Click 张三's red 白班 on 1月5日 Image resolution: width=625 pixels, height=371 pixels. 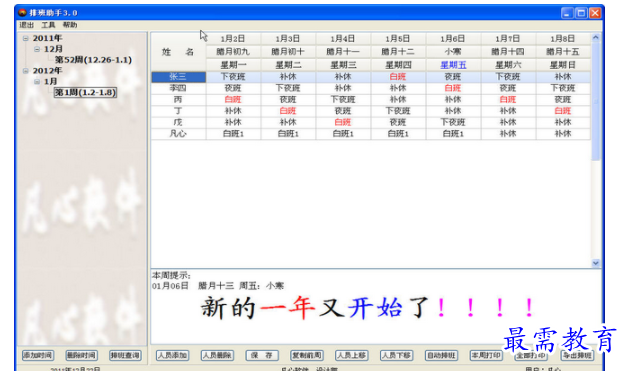(398, 77)
